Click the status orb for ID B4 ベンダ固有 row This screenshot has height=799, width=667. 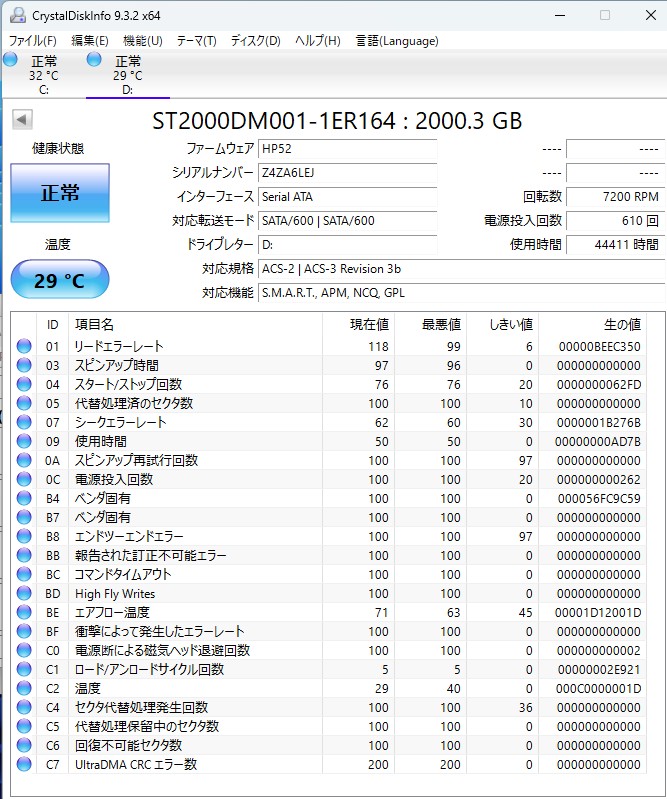[24, 498]
